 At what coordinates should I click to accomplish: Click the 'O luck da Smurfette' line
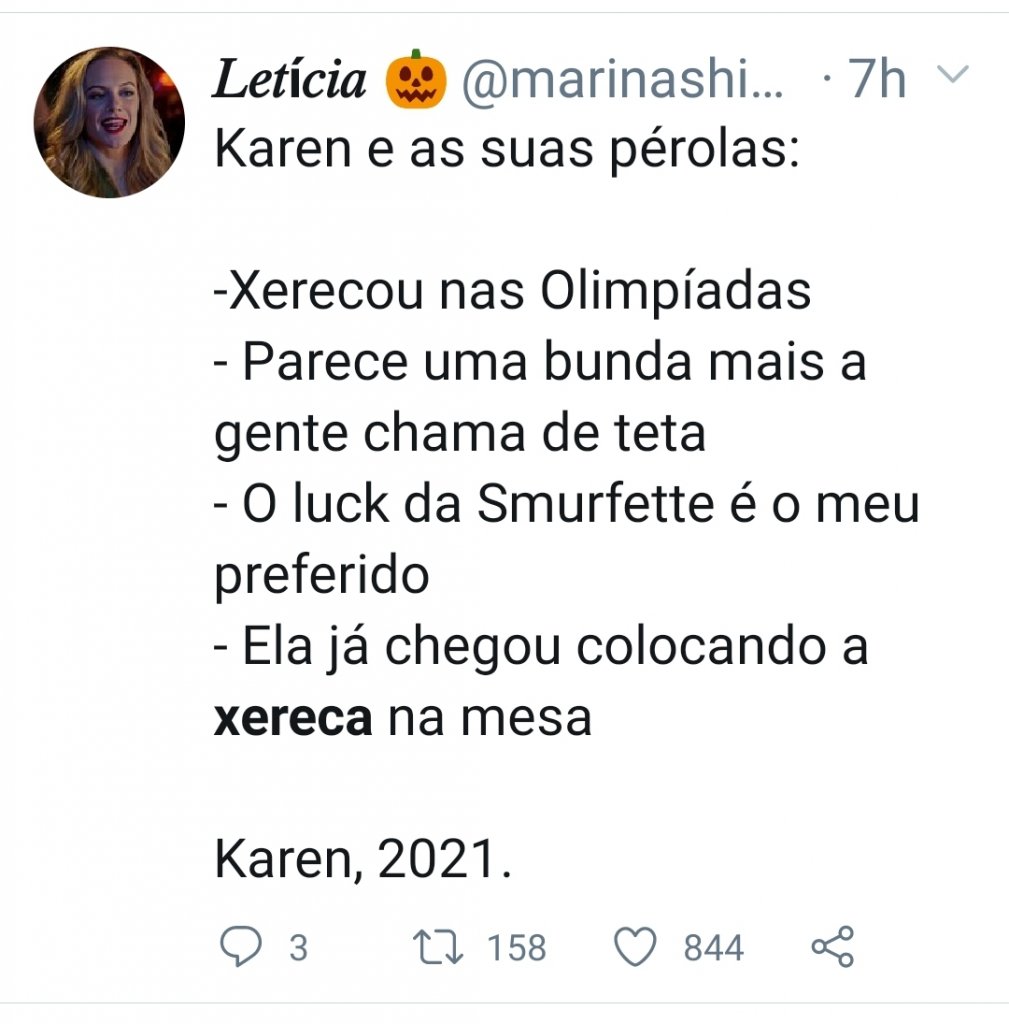(567, 504)
